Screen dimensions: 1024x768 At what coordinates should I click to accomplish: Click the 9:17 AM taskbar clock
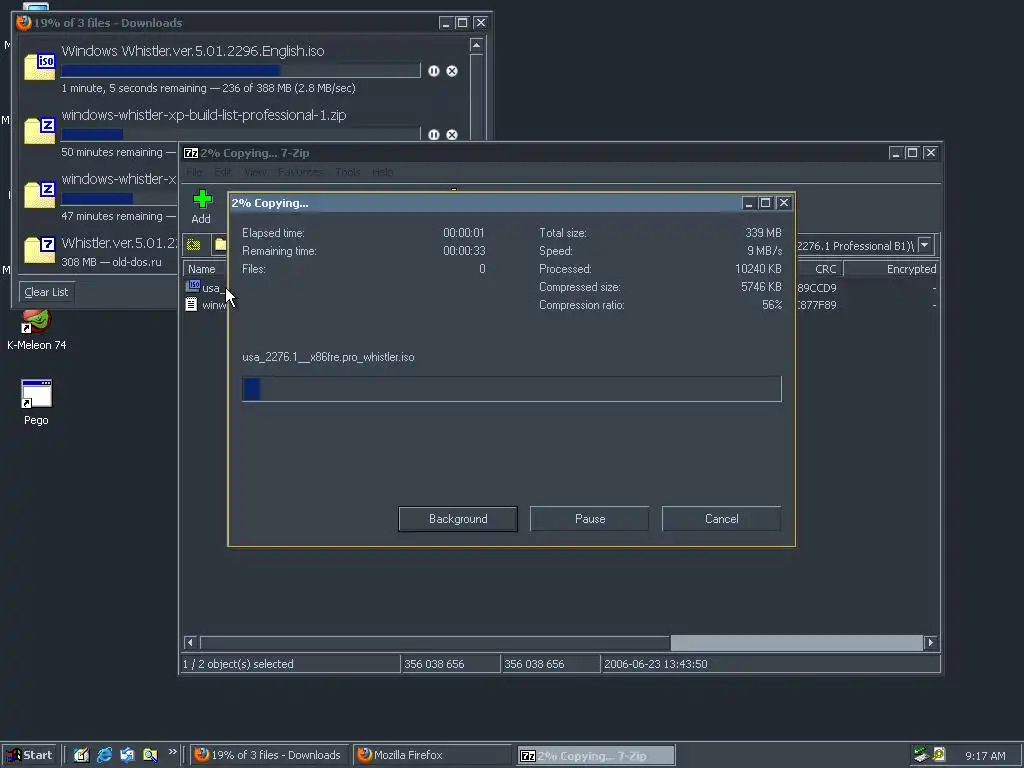[985, 756]
